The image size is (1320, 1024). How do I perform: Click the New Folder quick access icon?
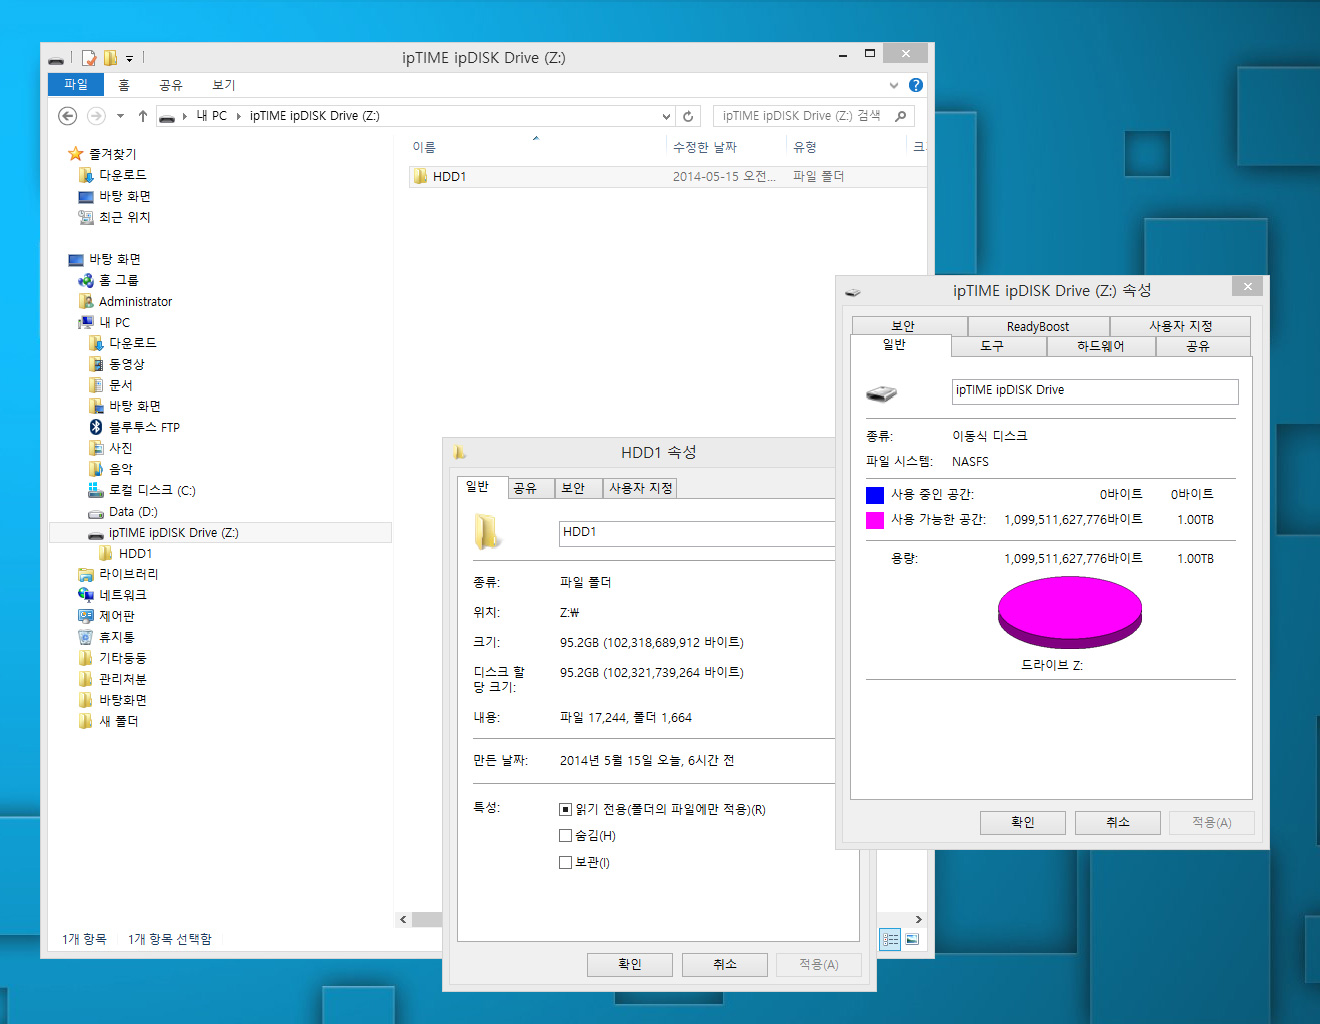tap(110, 58)
